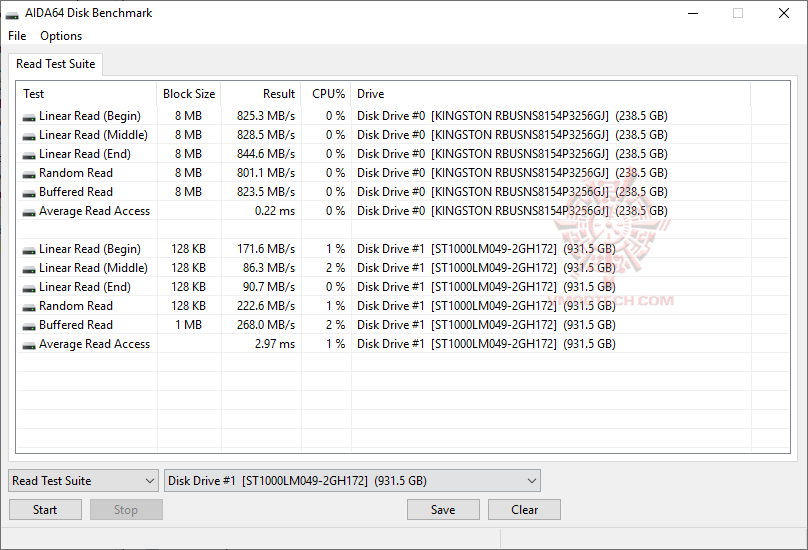Select the 801.1 MB/s result value
Viewport: 808px width, 550px height.
266,173
